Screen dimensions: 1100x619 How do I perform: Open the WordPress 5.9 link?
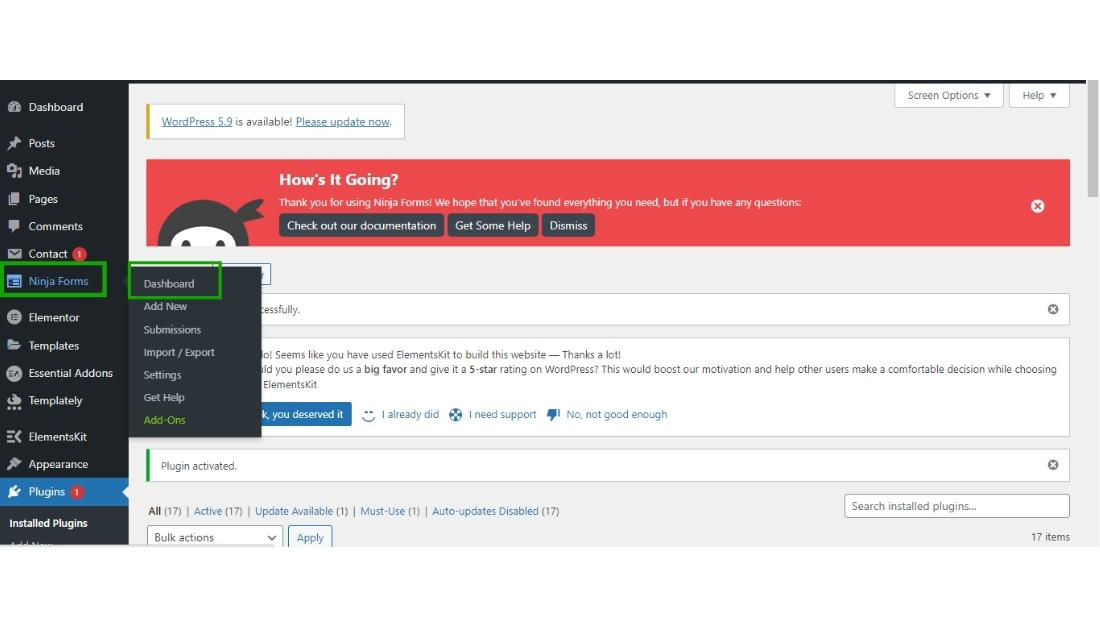click(197, 121)
